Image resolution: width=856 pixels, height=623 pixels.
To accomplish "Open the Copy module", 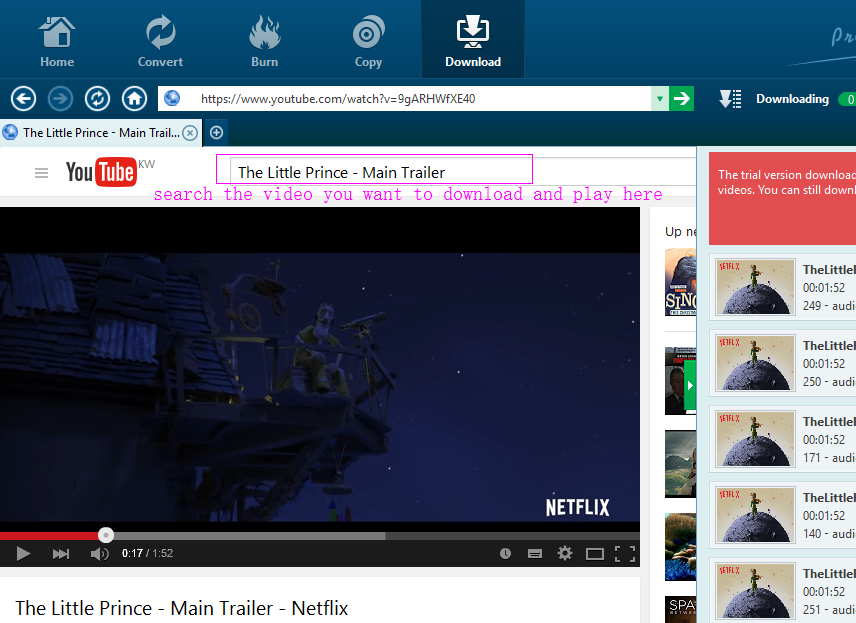I will click(368, 41).
